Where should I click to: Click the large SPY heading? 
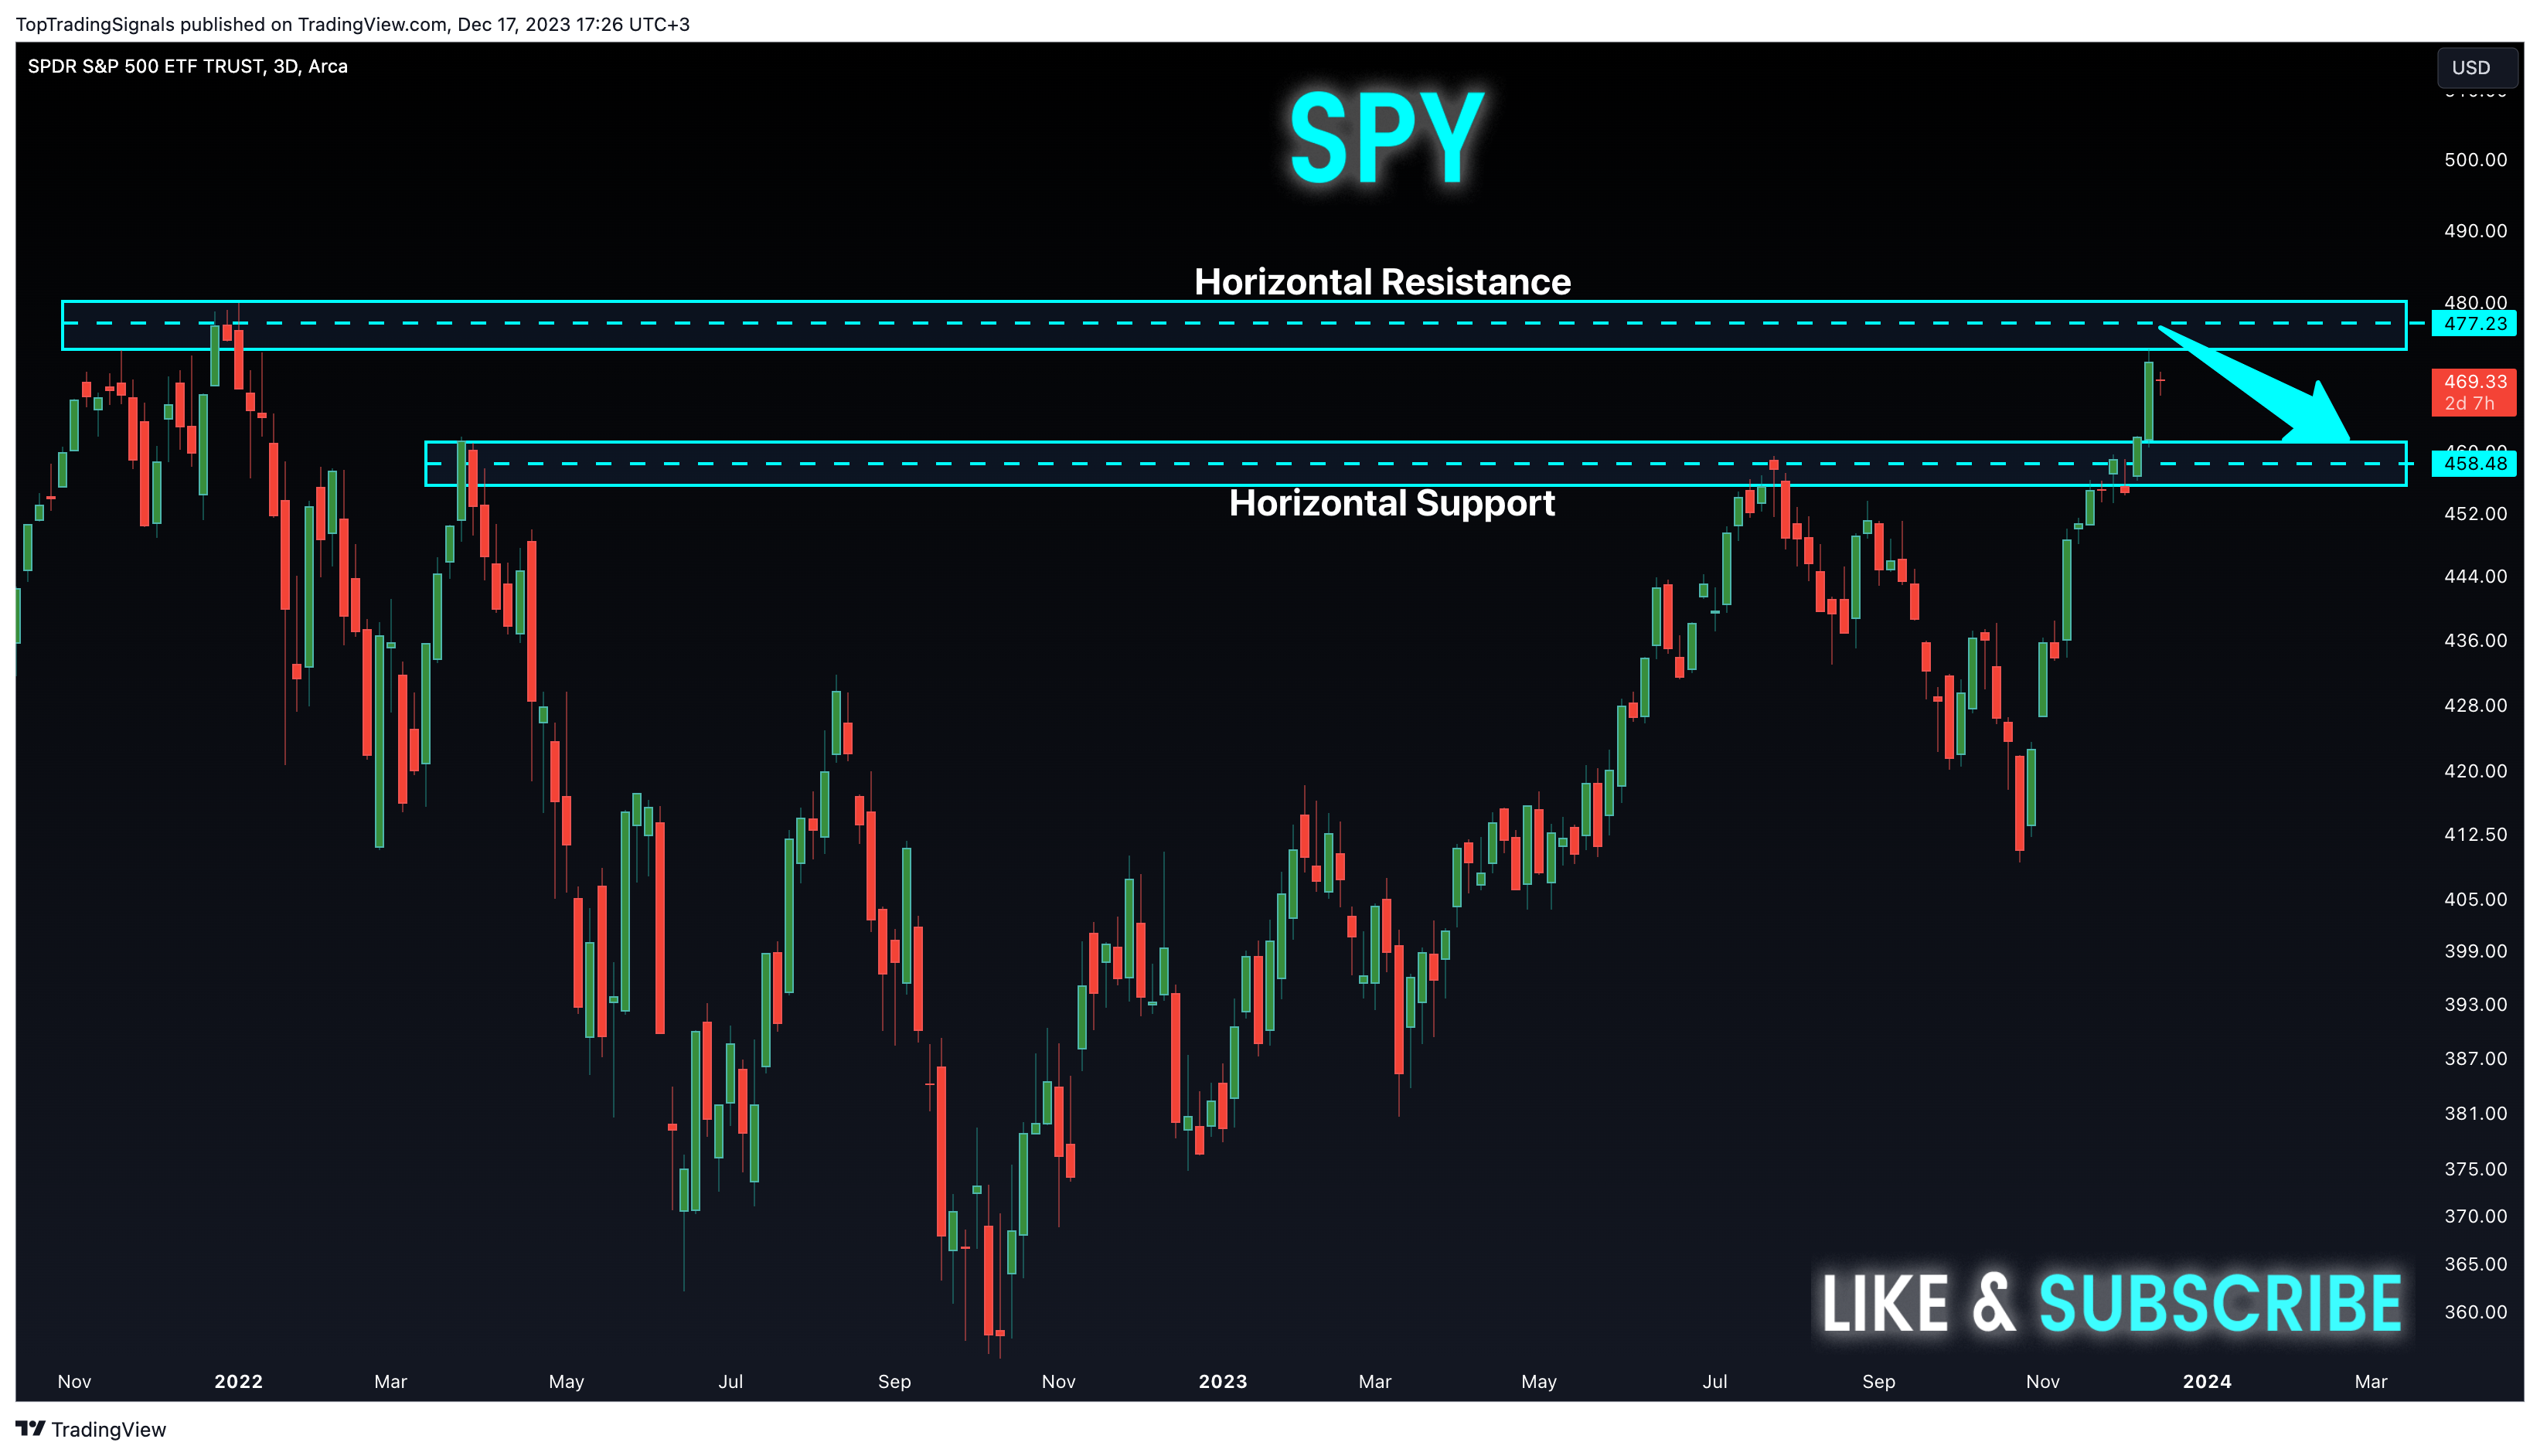(x=1386, y=138)
